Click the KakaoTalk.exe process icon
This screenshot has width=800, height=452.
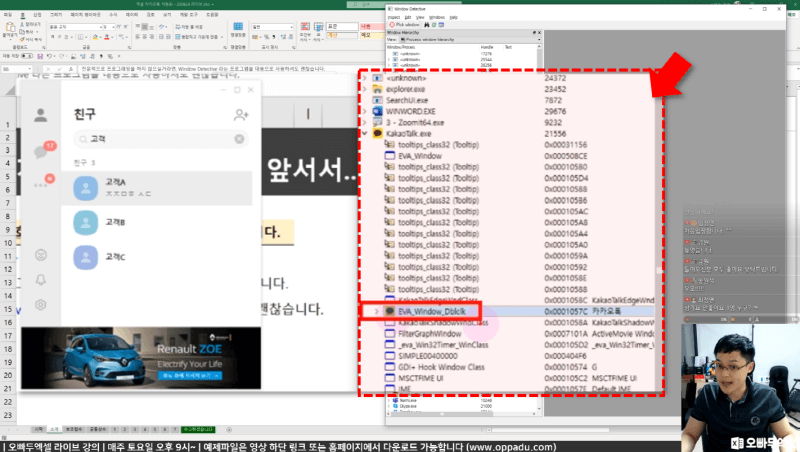(x=378, y=134)
